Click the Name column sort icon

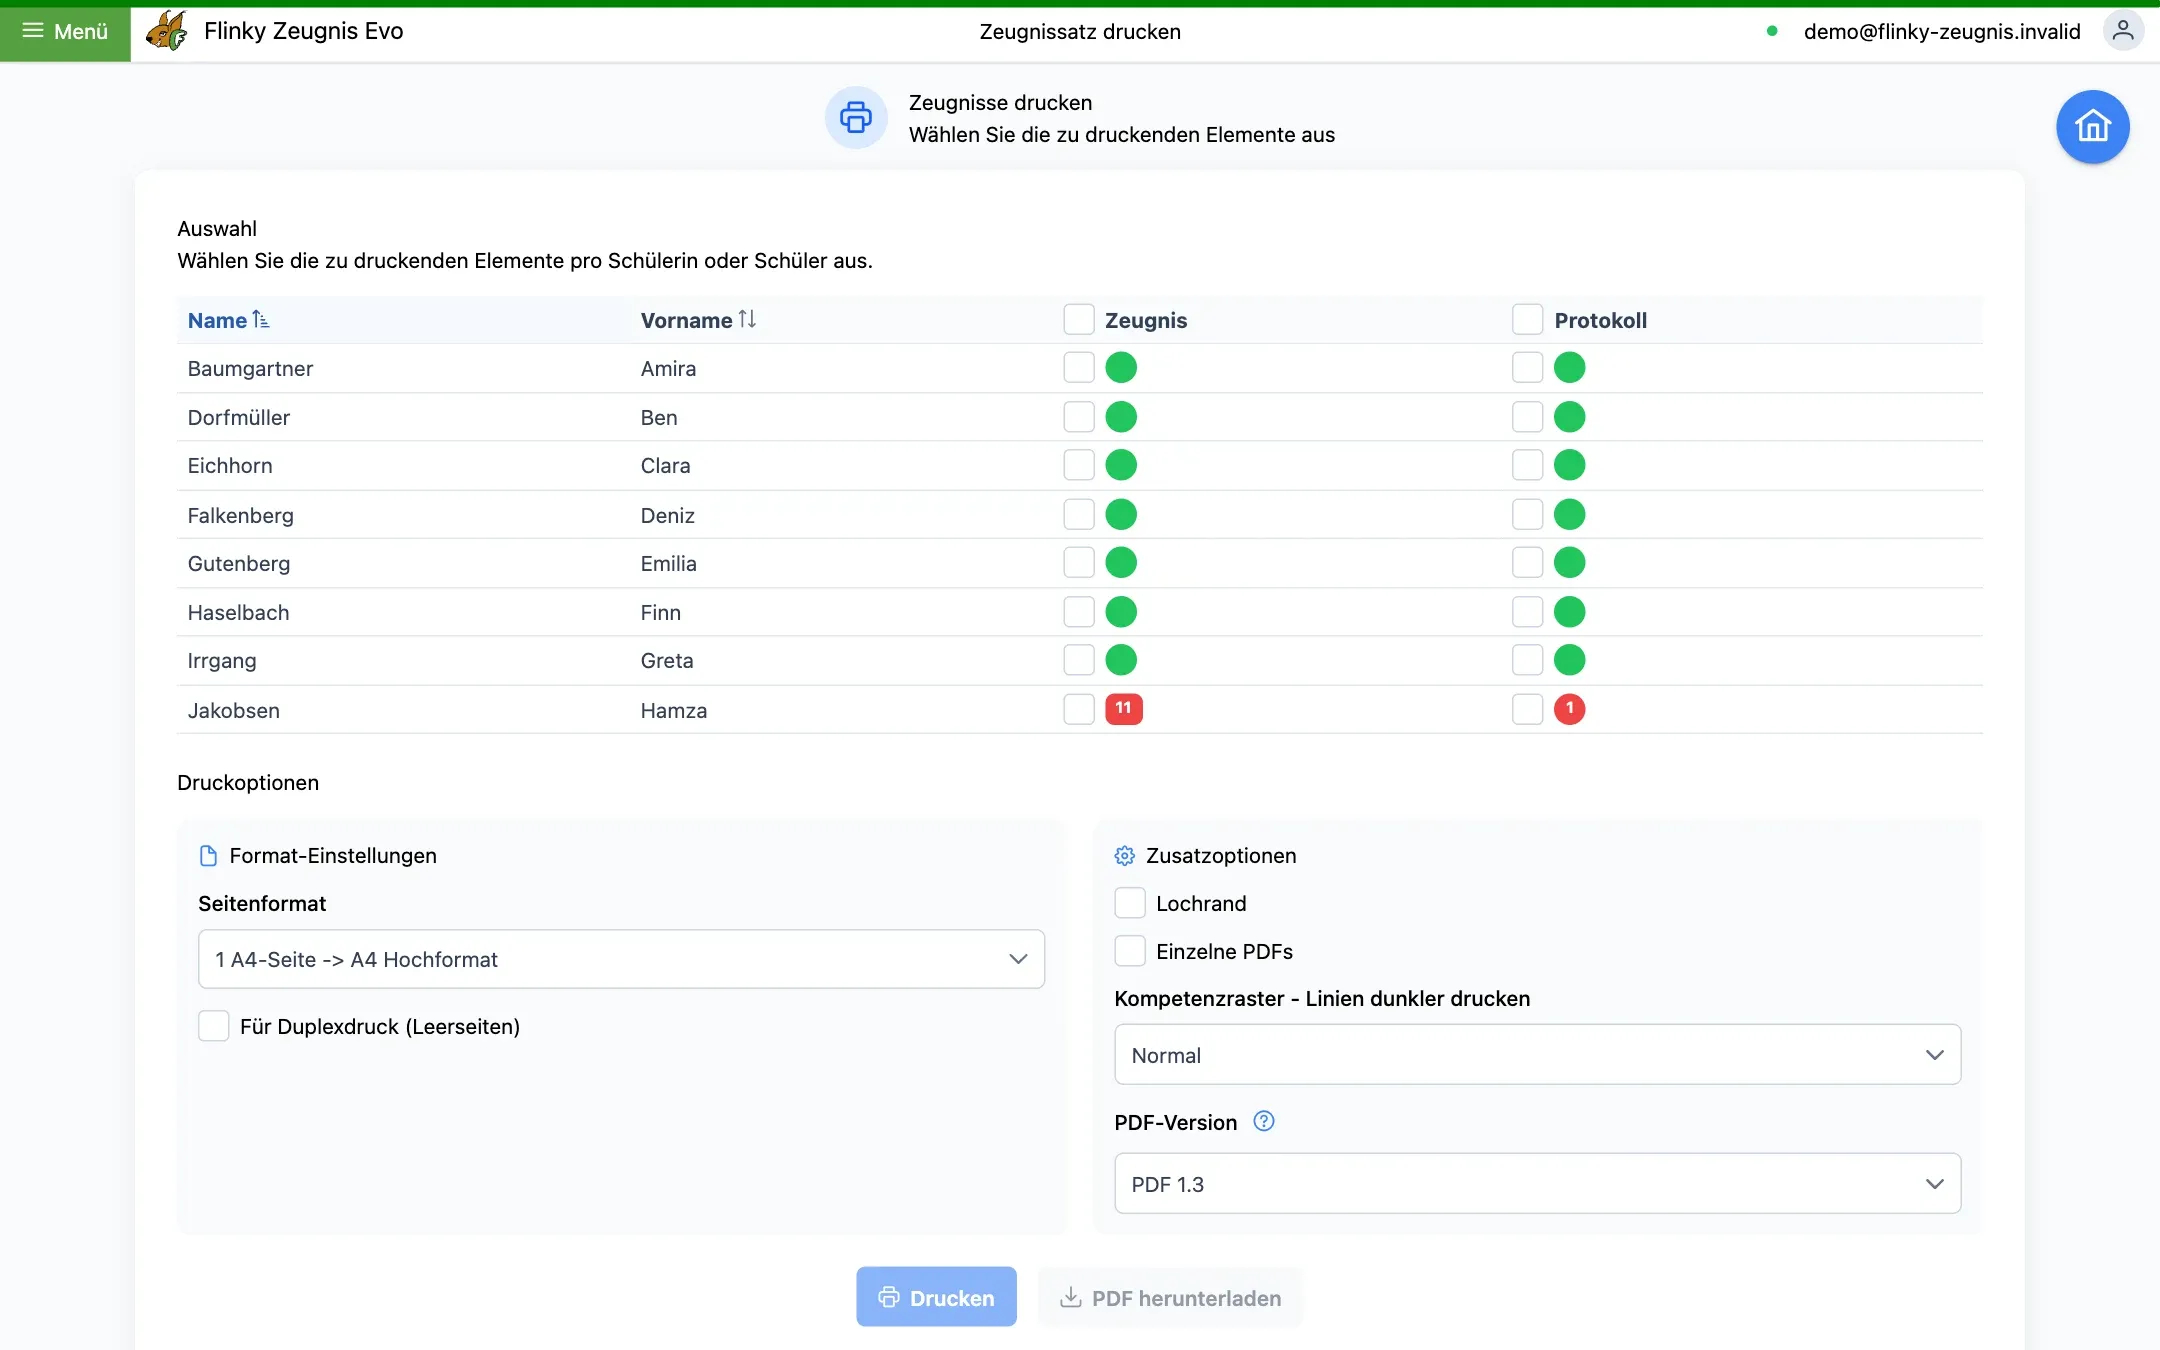pos(261,319)
